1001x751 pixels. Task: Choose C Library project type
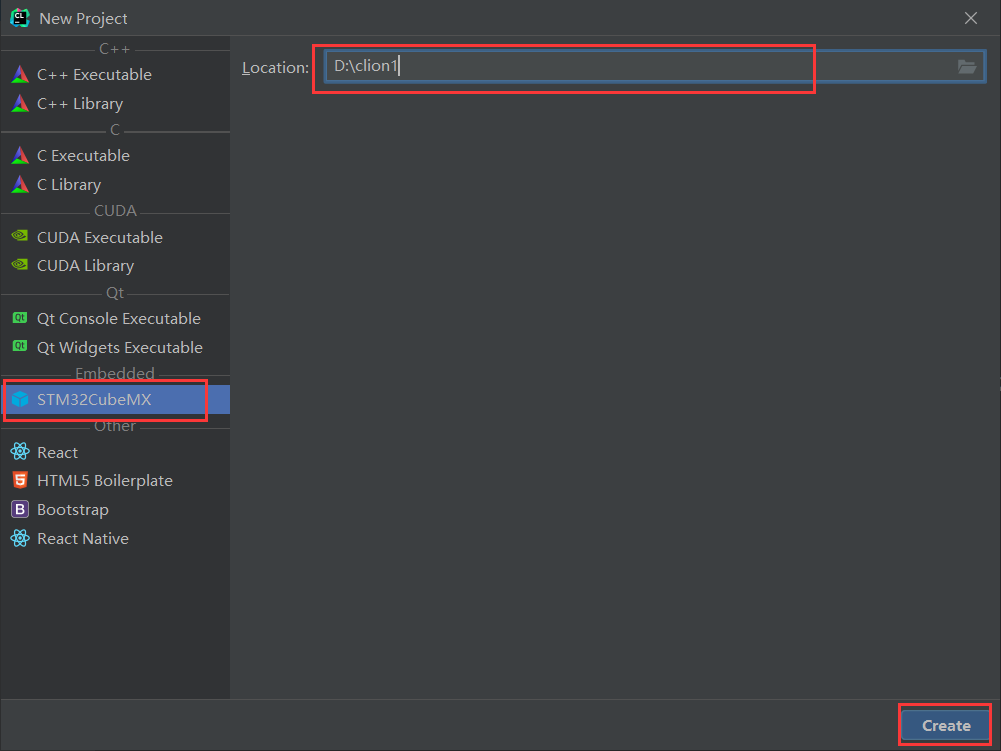pos(116,185)
